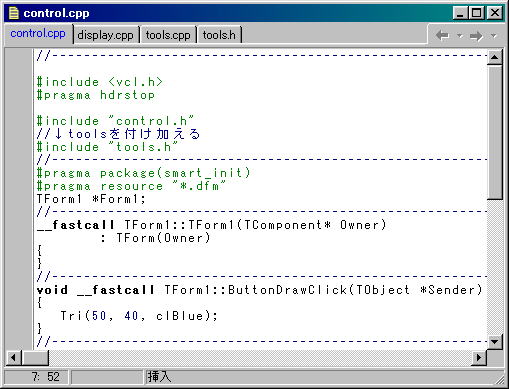Open the tools.h tab
Screen dimensions: 509x389
[219, 35]
